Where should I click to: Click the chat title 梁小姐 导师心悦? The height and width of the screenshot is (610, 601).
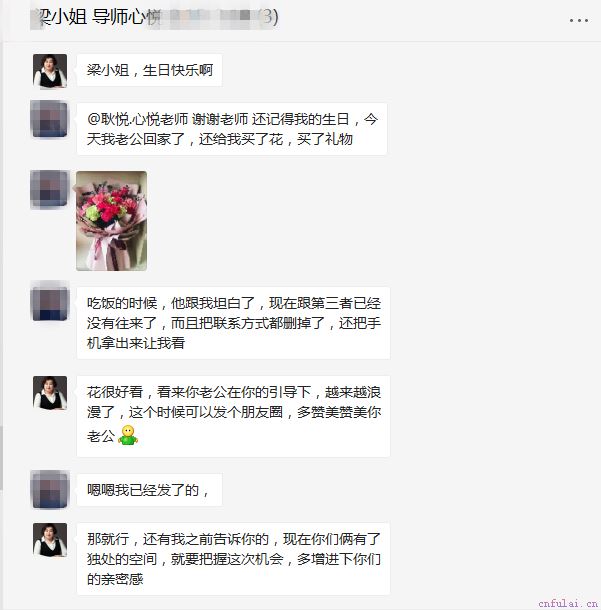point(95,17)
